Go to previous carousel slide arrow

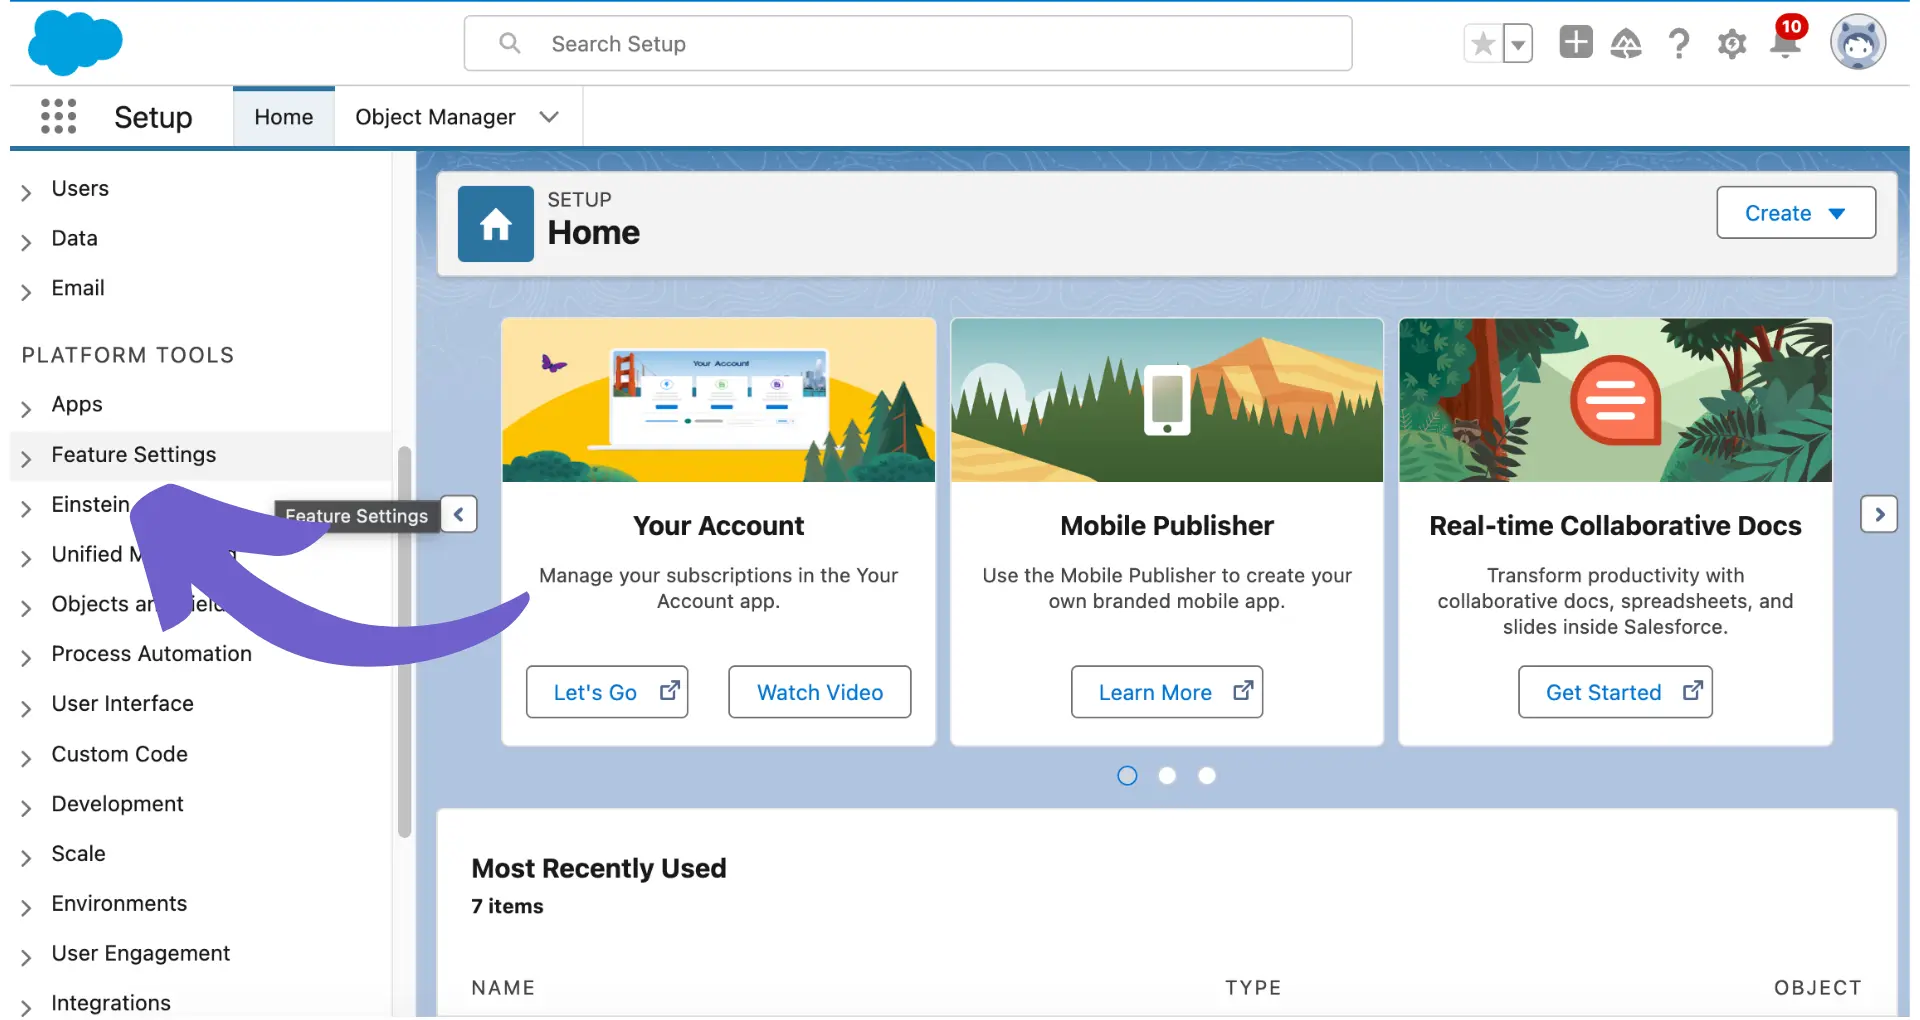[459, 514]
